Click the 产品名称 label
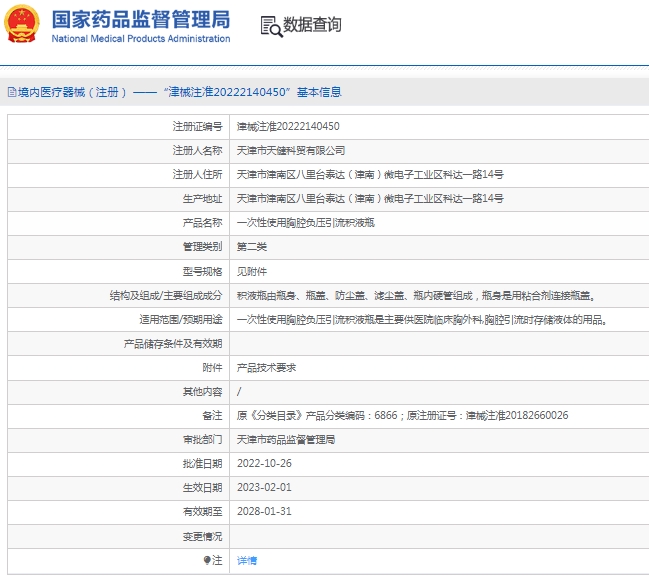This screenshot has width=649, height=583. click(x=202, y=223)
